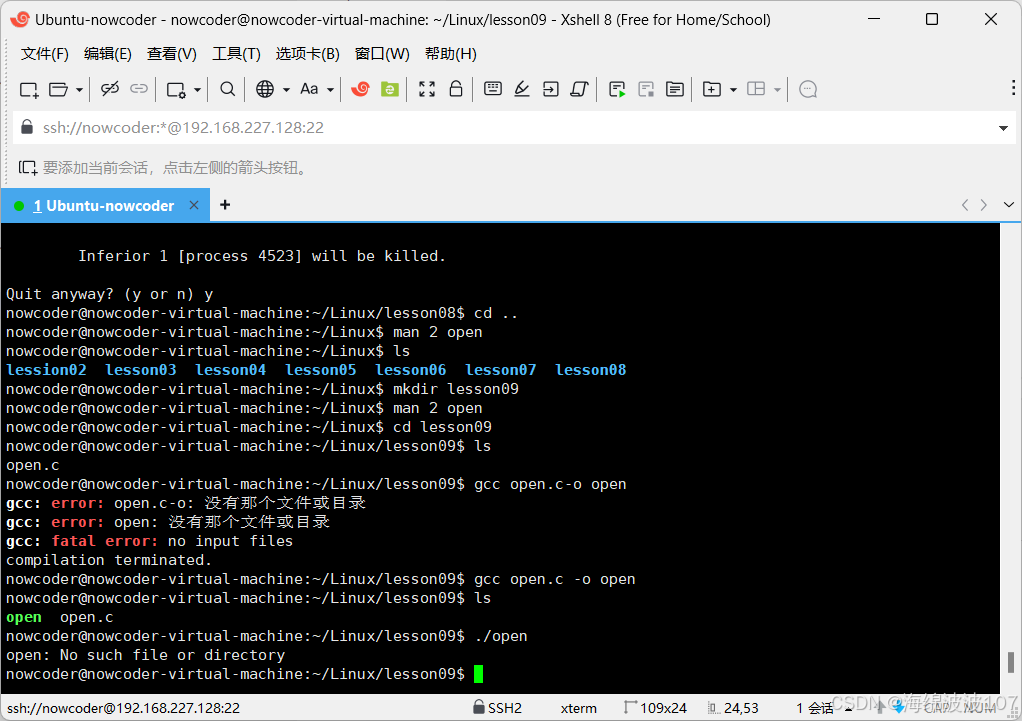Image resolution: width=1022 pixels, height=721 pixels.
Task: Click the Encoding globe icon
Action: (265, 89)
